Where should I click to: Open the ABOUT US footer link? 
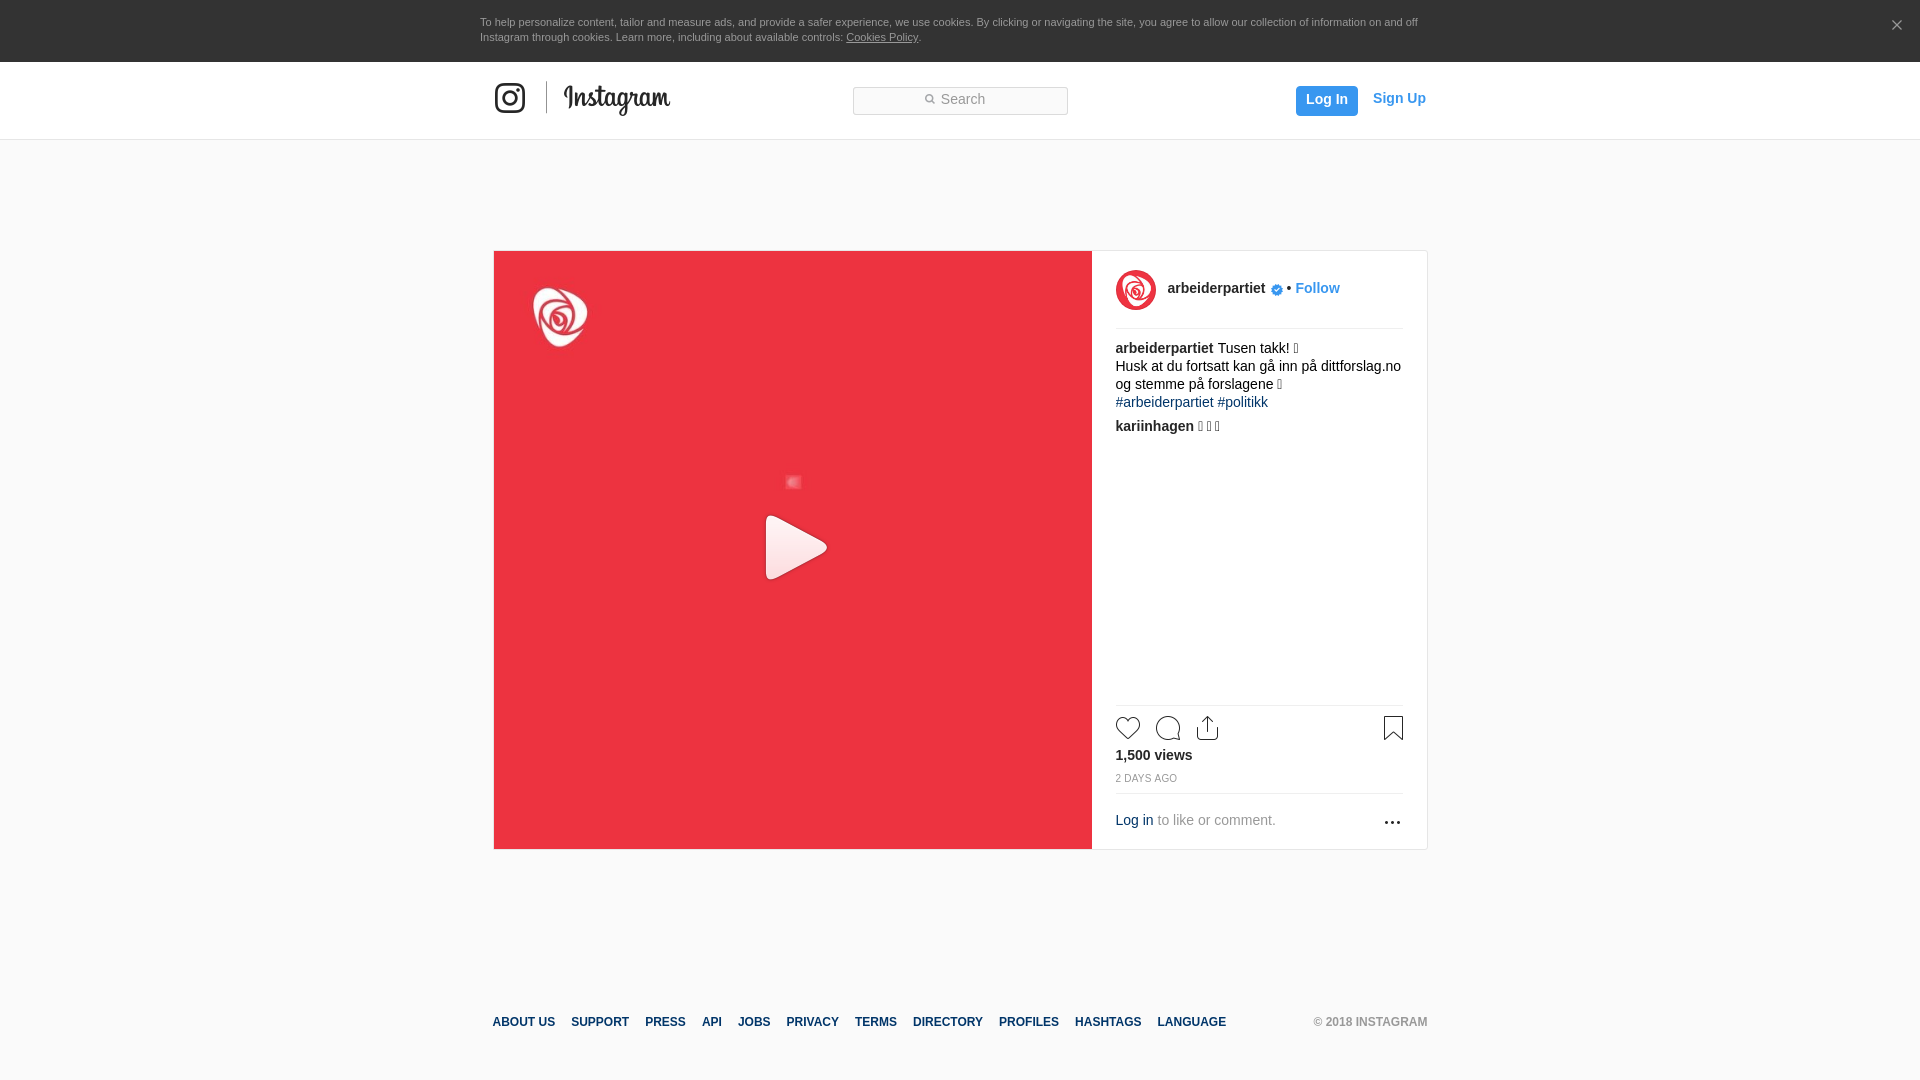point(523,1022)
